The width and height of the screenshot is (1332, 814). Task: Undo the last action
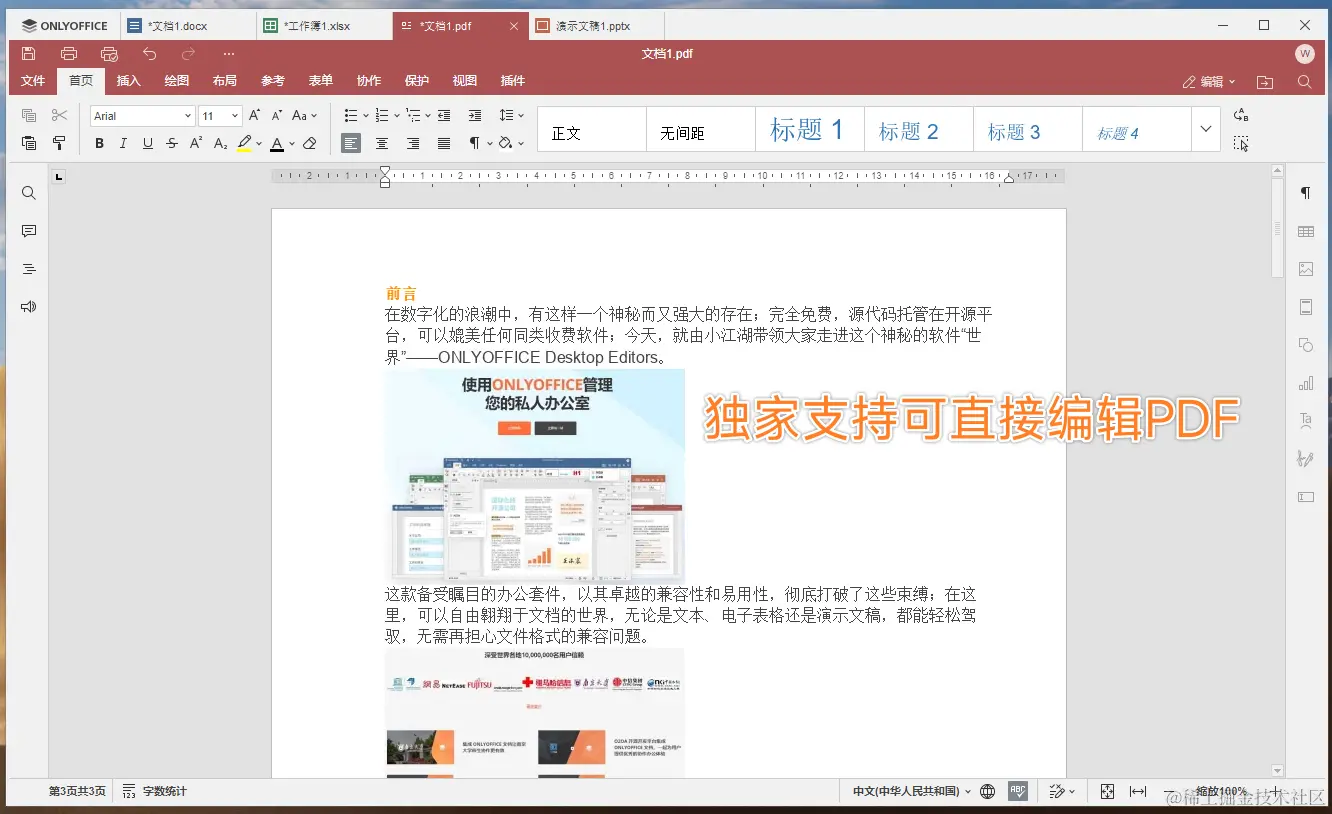pyautogui.click(x=150, y=54)
